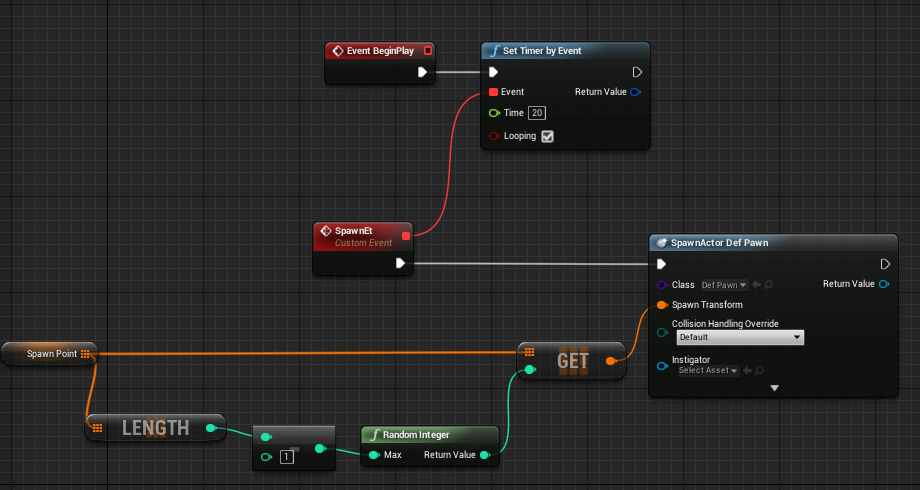Click the green Time float pin
The height and width of the screenshot is (490, 920).
[x=494, y=113]
